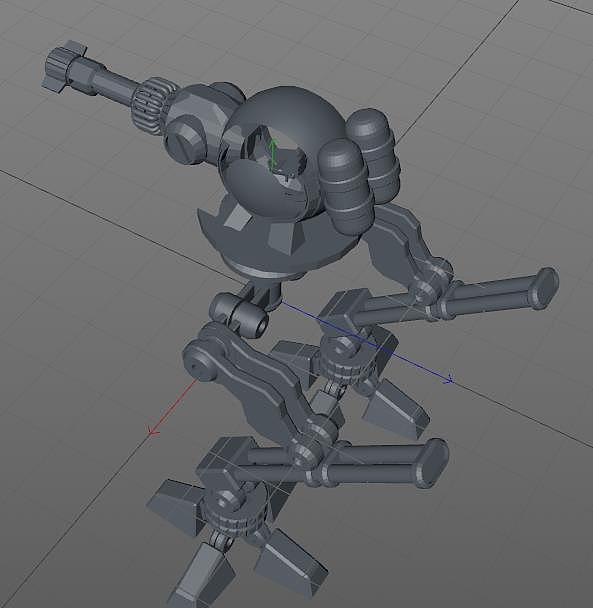Select the robot's spherical head dome

click(x=282, y=153)
